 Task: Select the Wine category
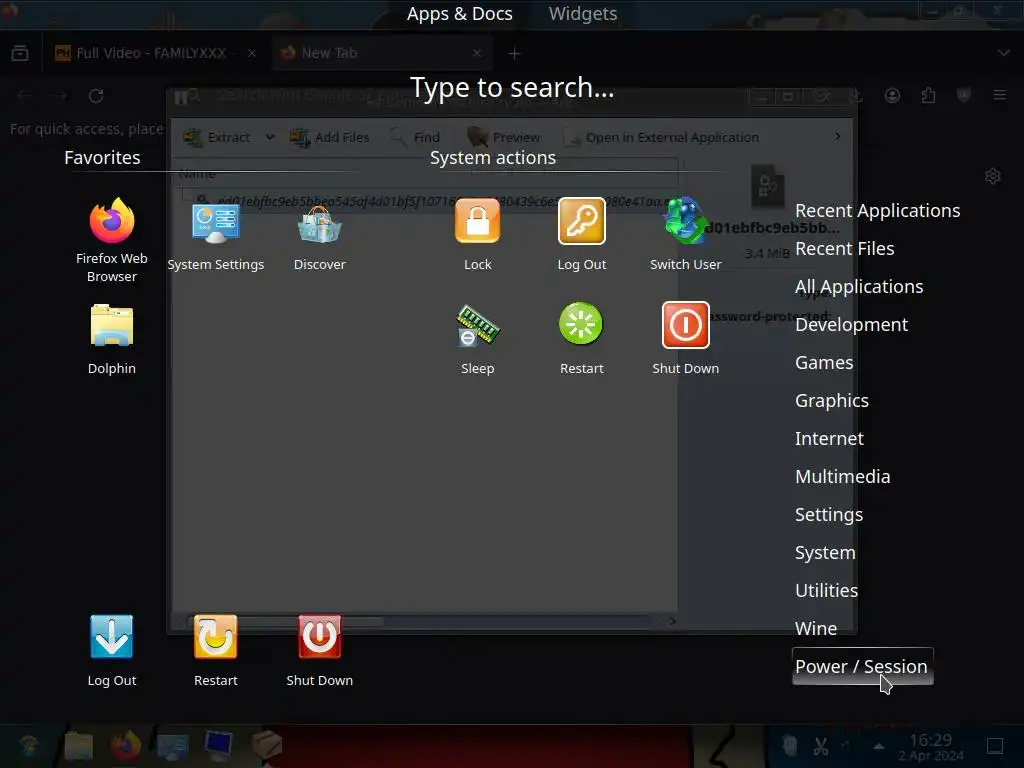[x=816, y=628]
